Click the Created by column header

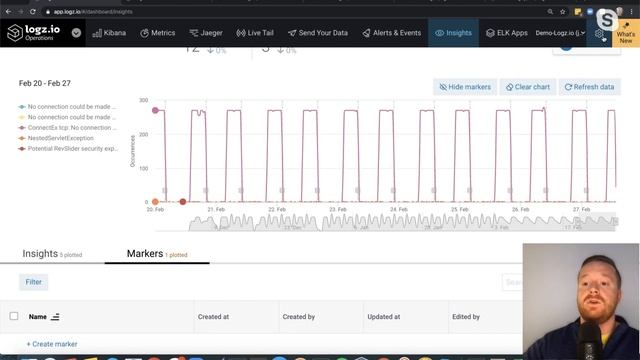pyautogui.click(x=298, y=317)
